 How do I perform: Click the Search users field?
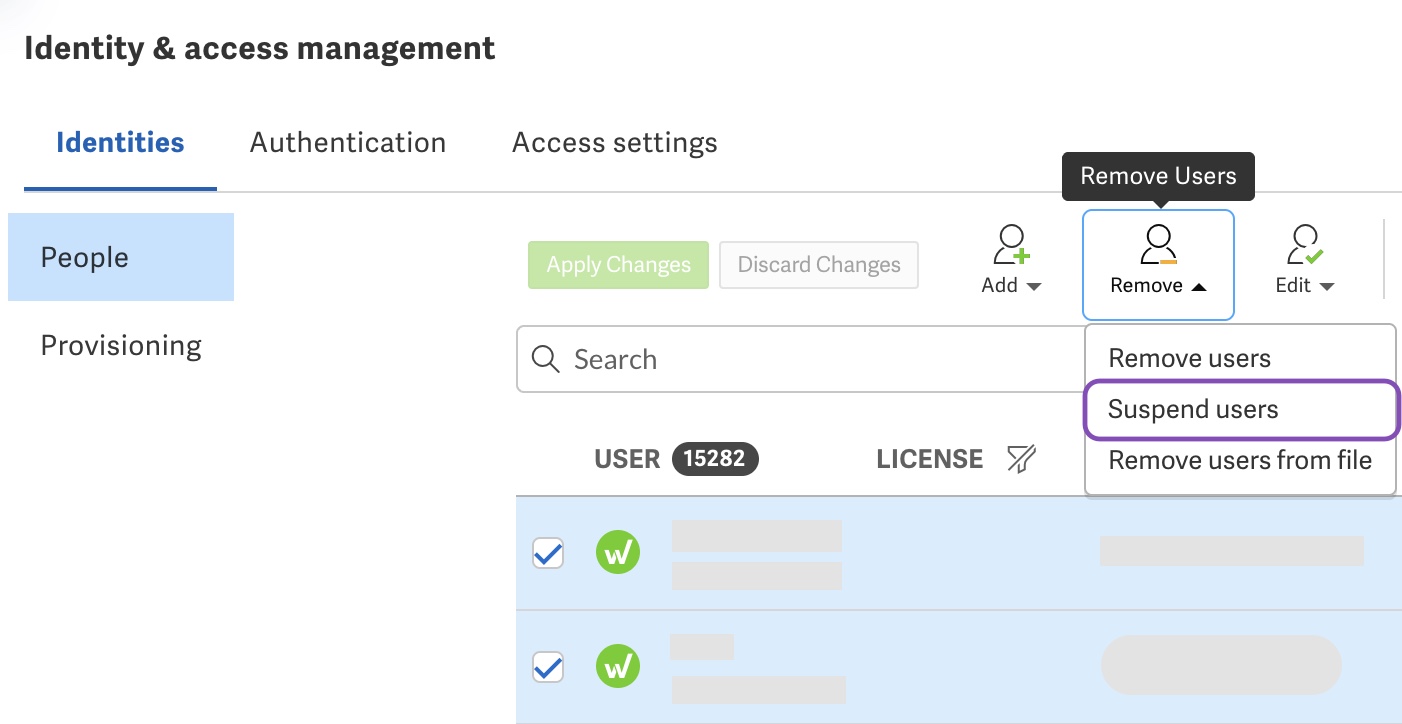click(x=800, y=359)
